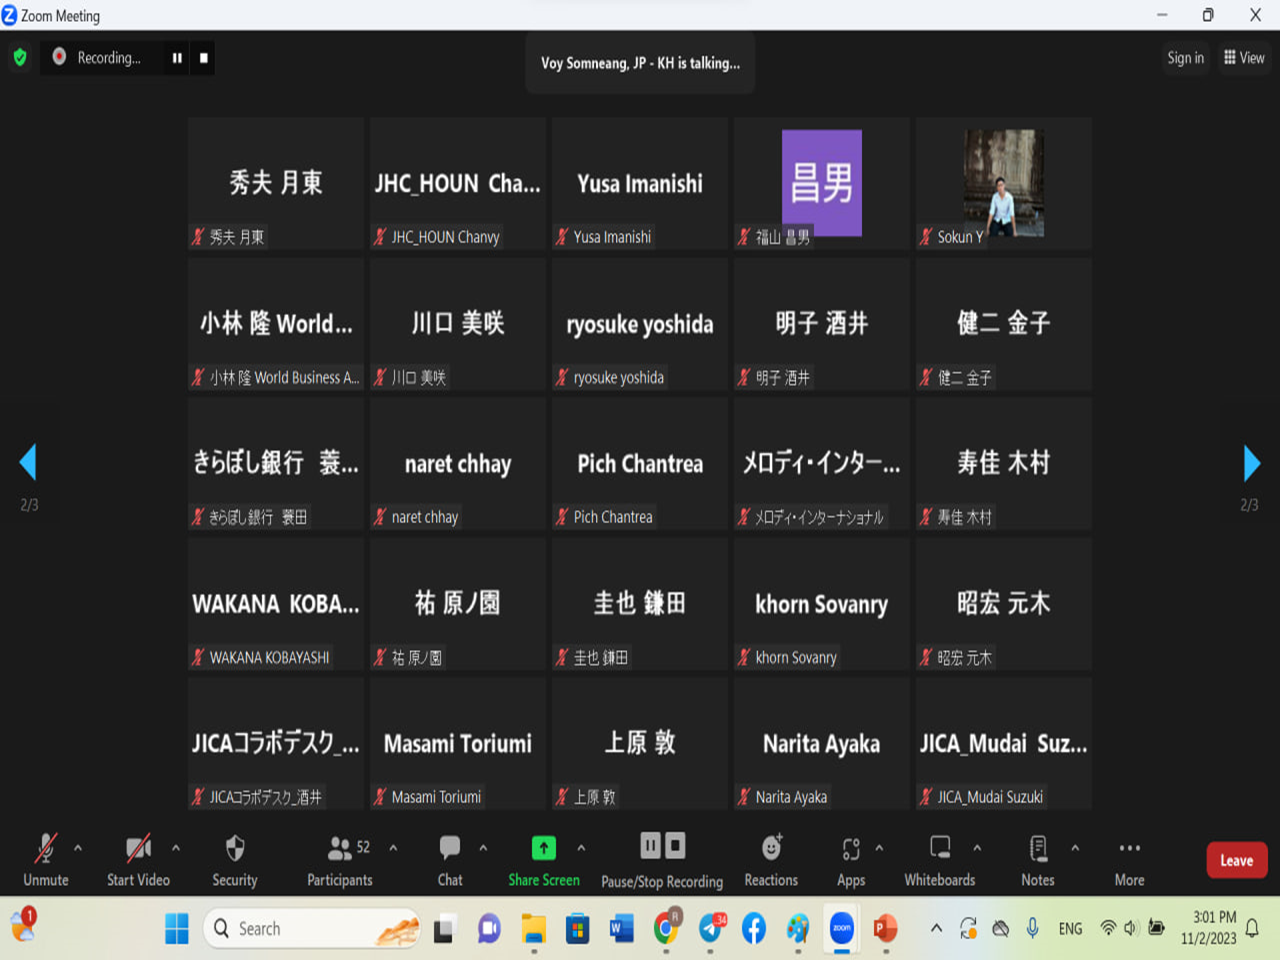Go to next participants page arrow
The height and width of the screenshot is (960, 1280).
point(1251,463)
